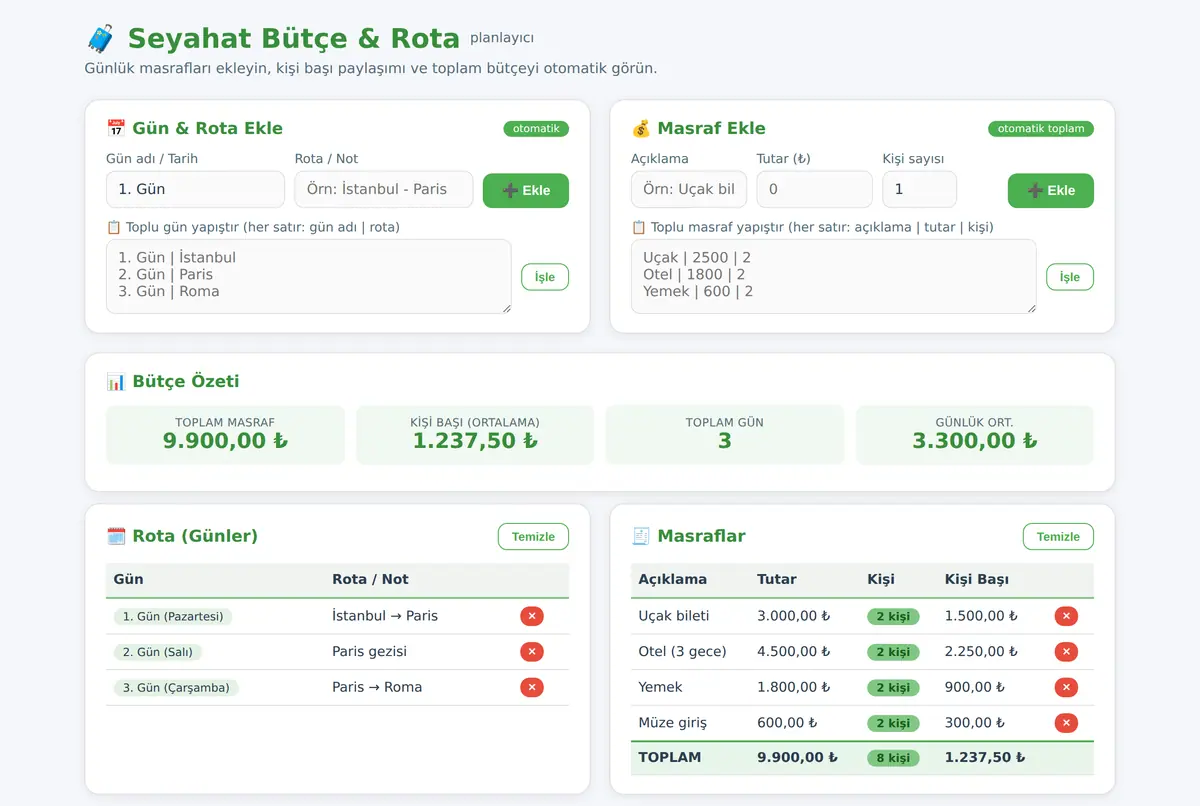
Task: Remove the Müze giriş expense
Action: point(1066,723)
